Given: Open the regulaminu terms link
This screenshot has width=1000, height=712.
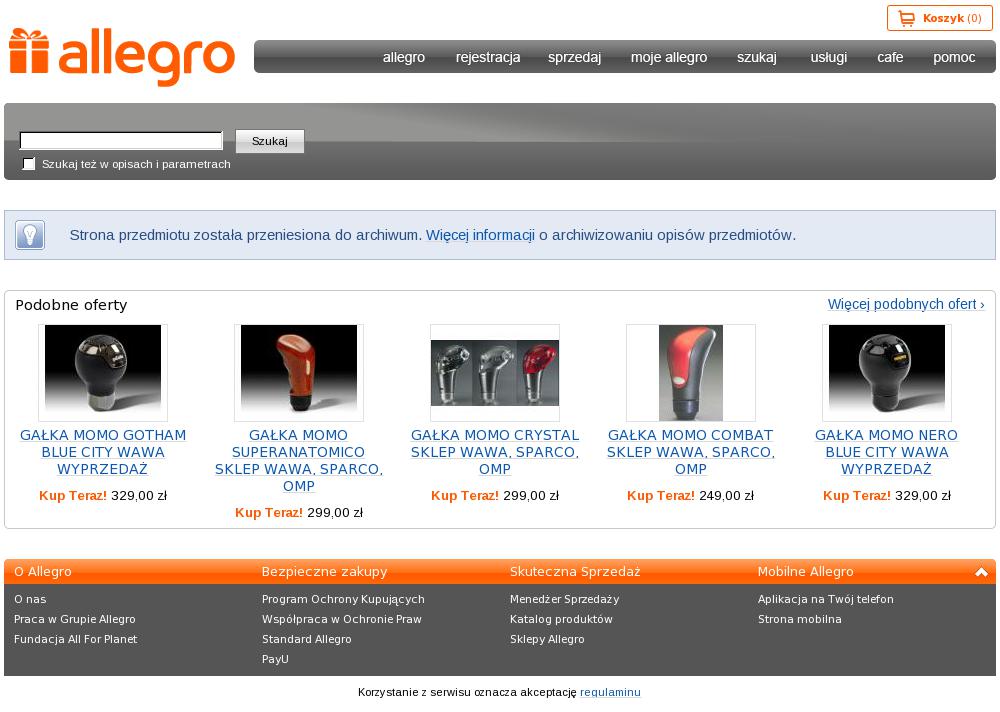Looking at the screenshot, I should [610, 692].
